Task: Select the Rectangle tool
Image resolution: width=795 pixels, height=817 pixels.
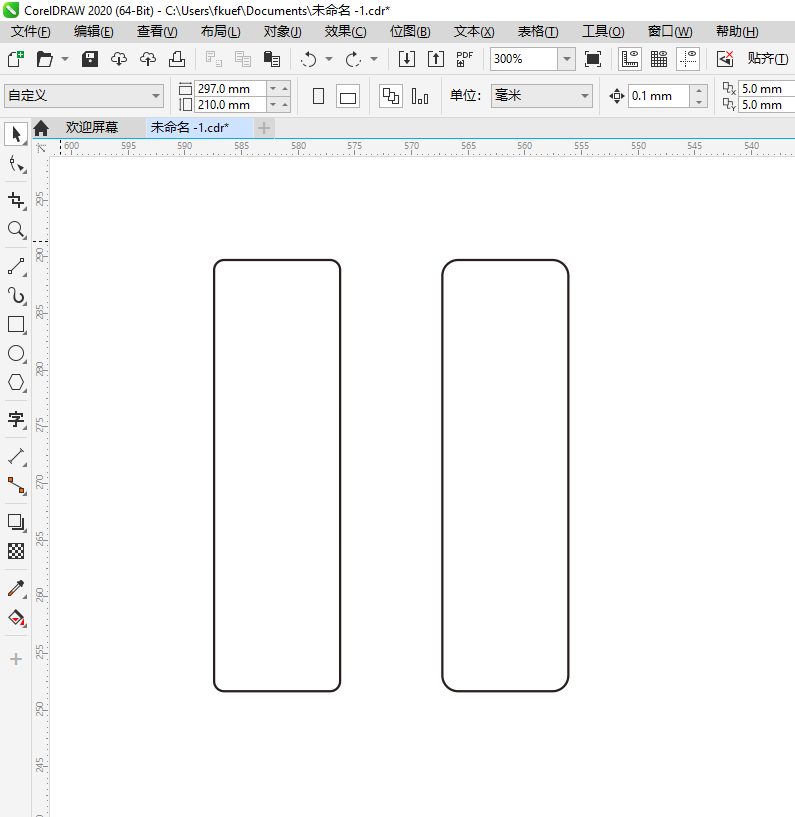Action: coord(16,325)
